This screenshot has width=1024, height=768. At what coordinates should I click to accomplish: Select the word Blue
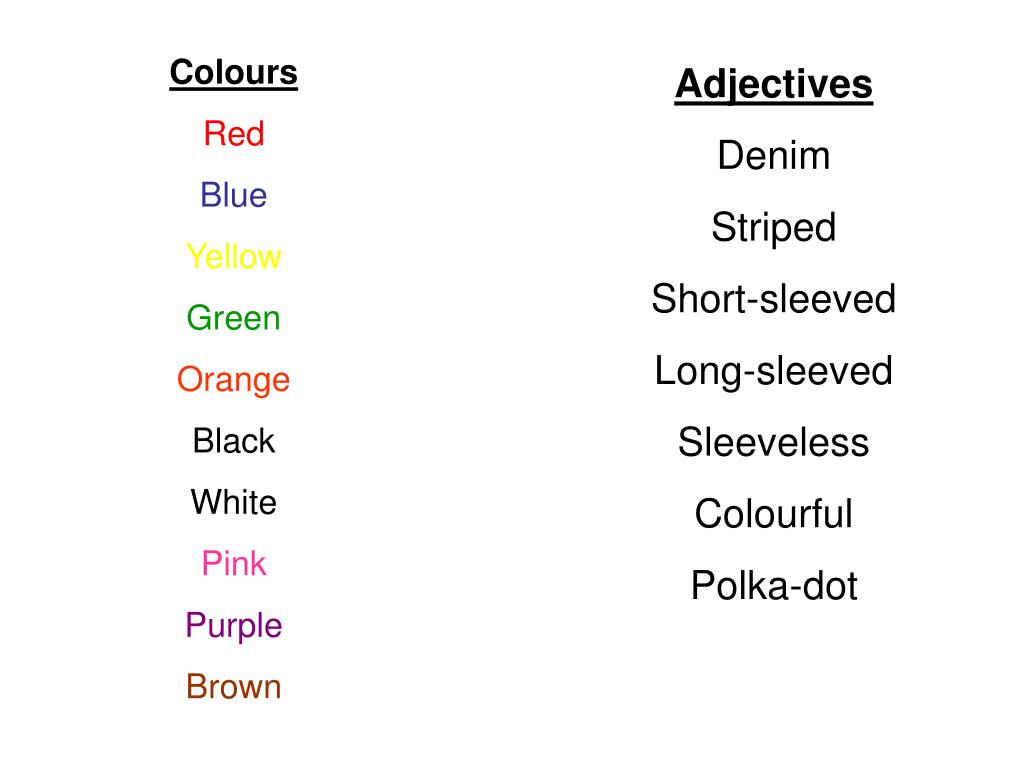(234, 195)
